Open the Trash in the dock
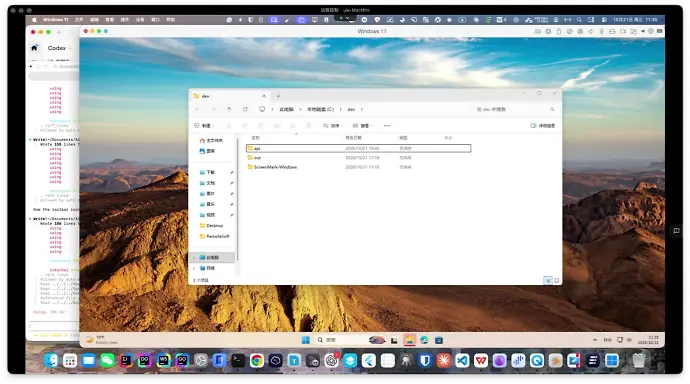 point(639,361)
